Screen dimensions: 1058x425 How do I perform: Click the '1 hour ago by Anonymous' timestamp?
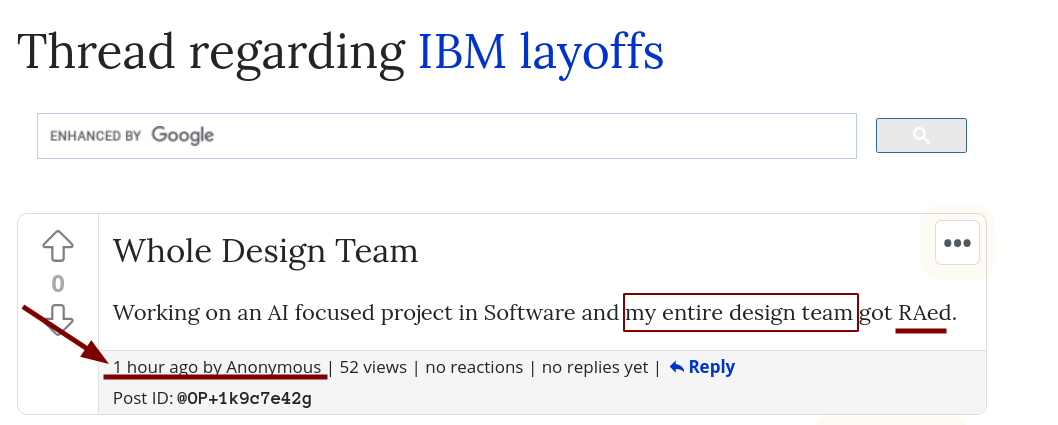click(x=217, y=367)
